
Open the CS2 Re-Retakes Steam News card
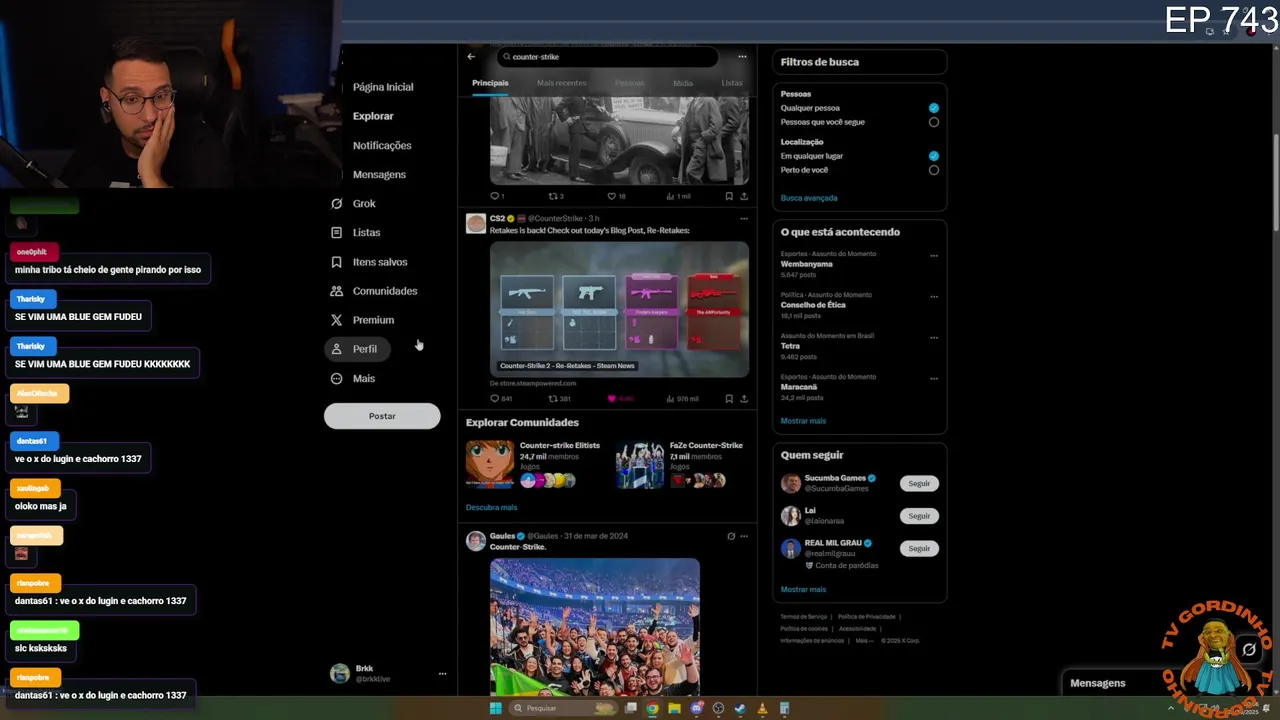pyautogui.click(x=619, y=309)
